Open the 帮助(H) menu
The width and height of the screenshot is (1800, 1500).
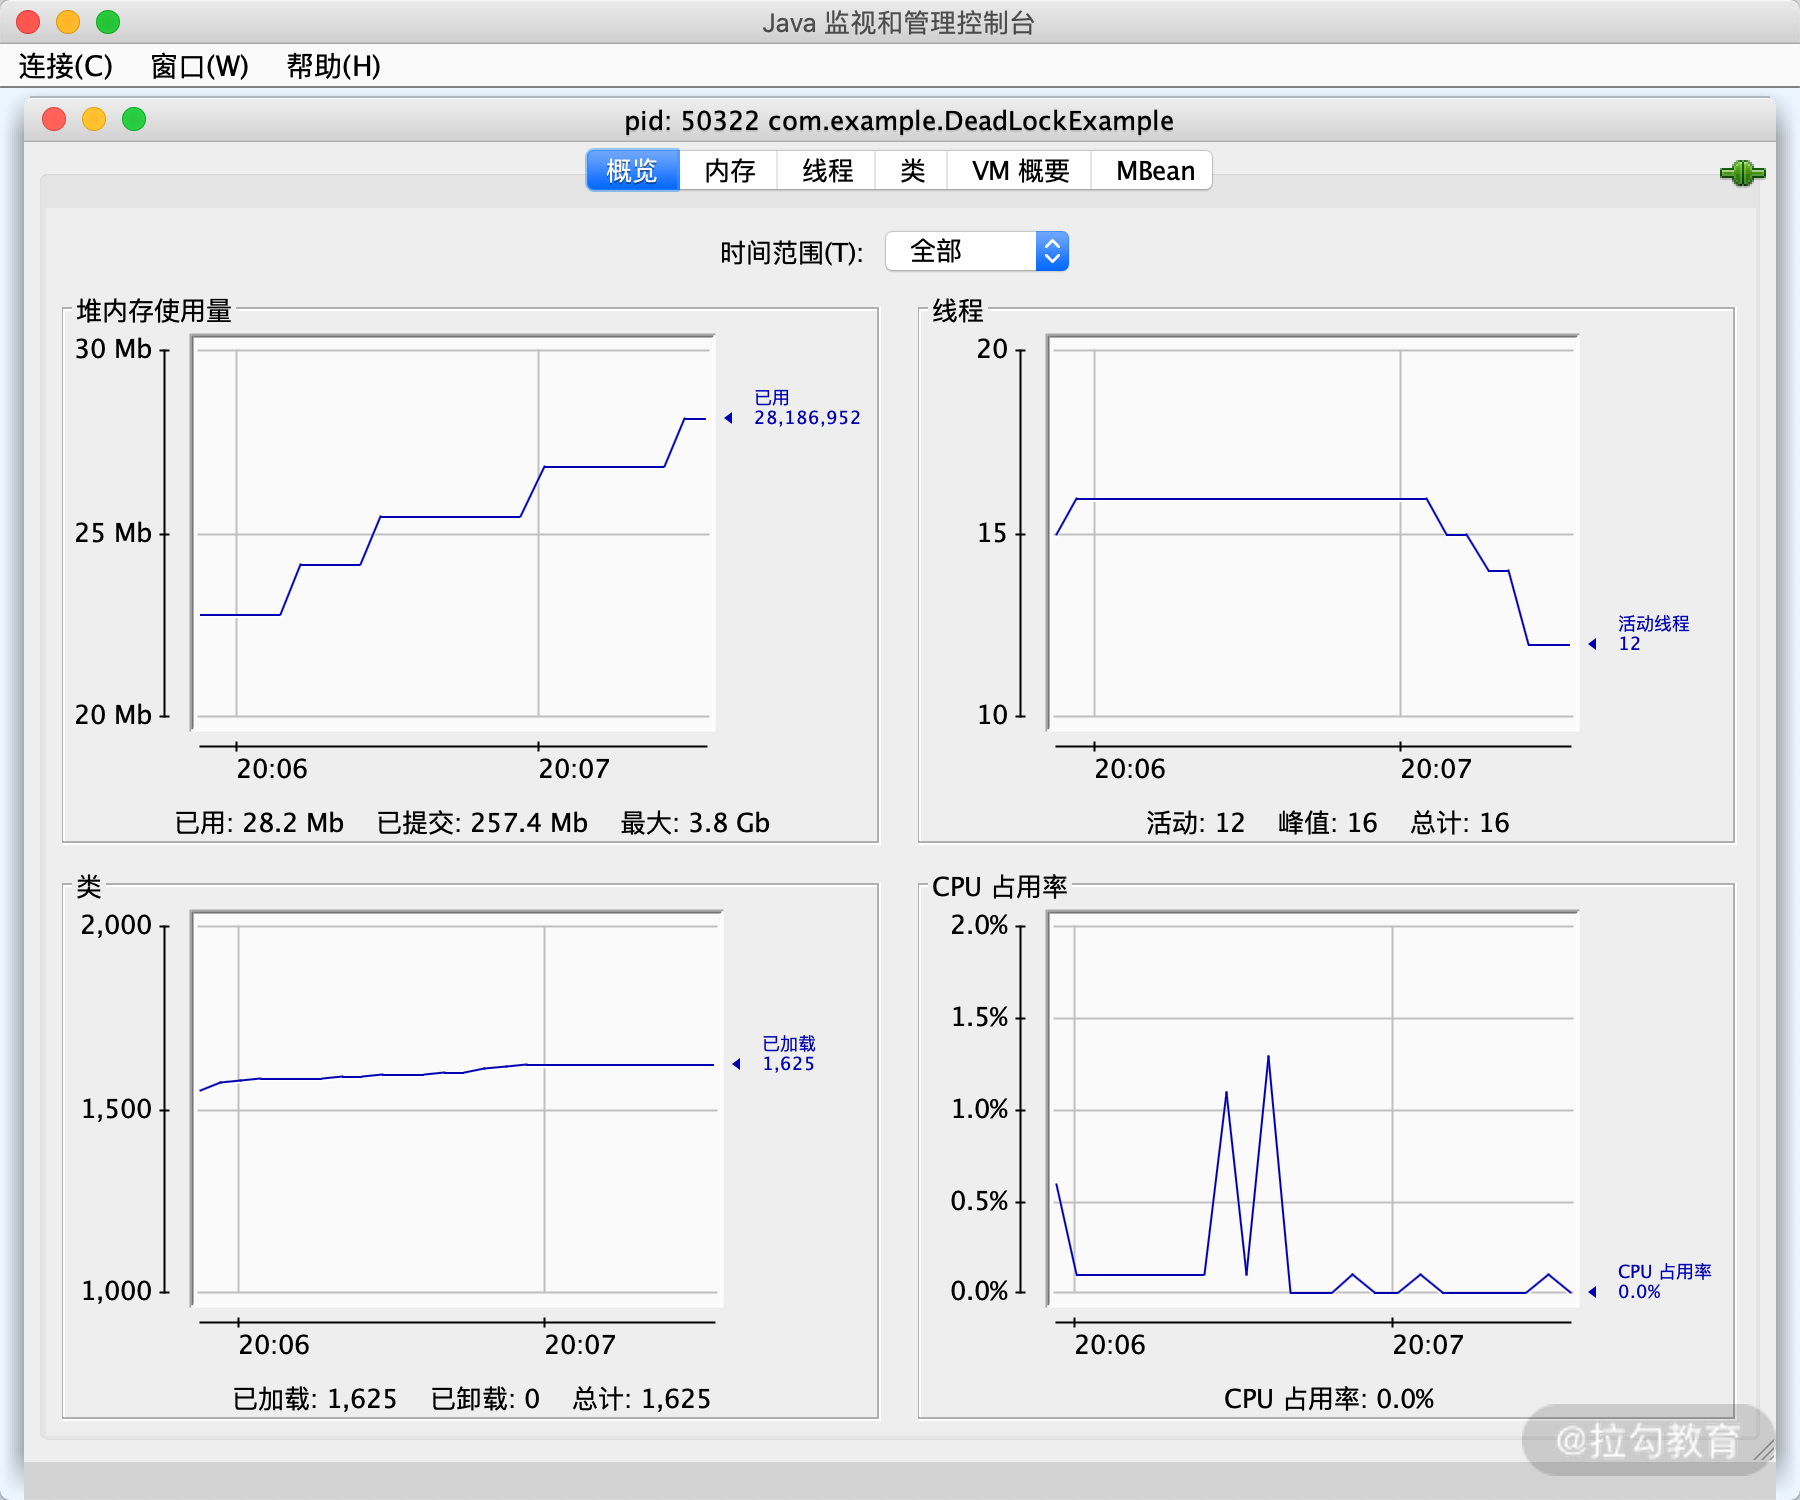[333, 66]
